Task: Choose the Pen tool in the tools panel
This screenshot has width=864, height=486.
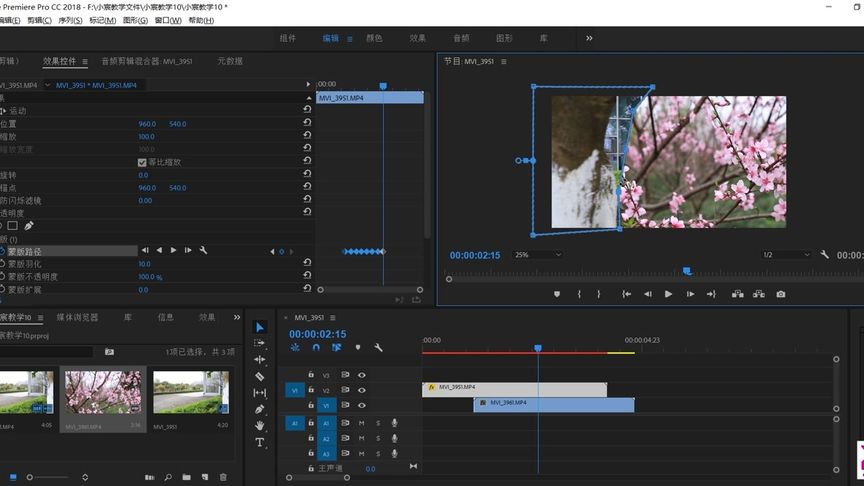Action: (260, 409)
